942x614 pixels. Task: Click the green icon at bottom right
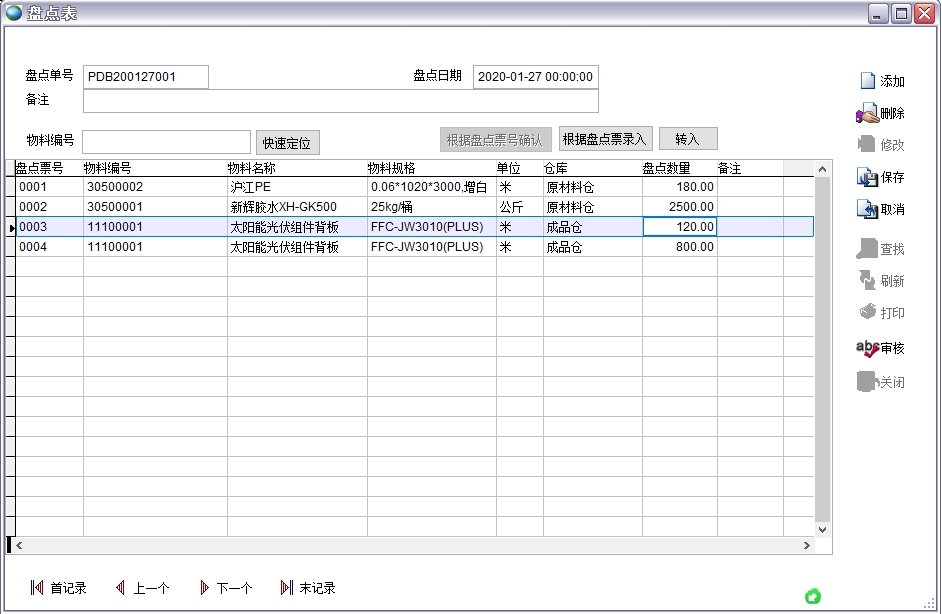click(813, 597)
